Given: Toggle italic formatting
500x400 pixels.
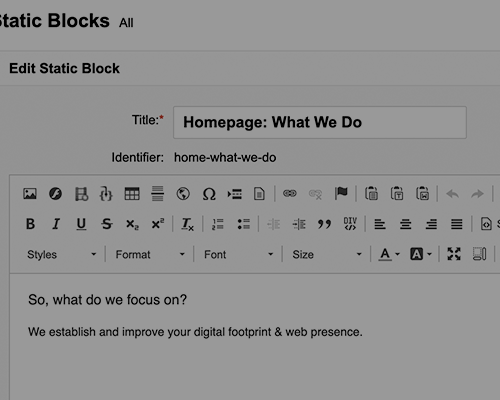Looking at the screenshot, I should tap(56, 224).
